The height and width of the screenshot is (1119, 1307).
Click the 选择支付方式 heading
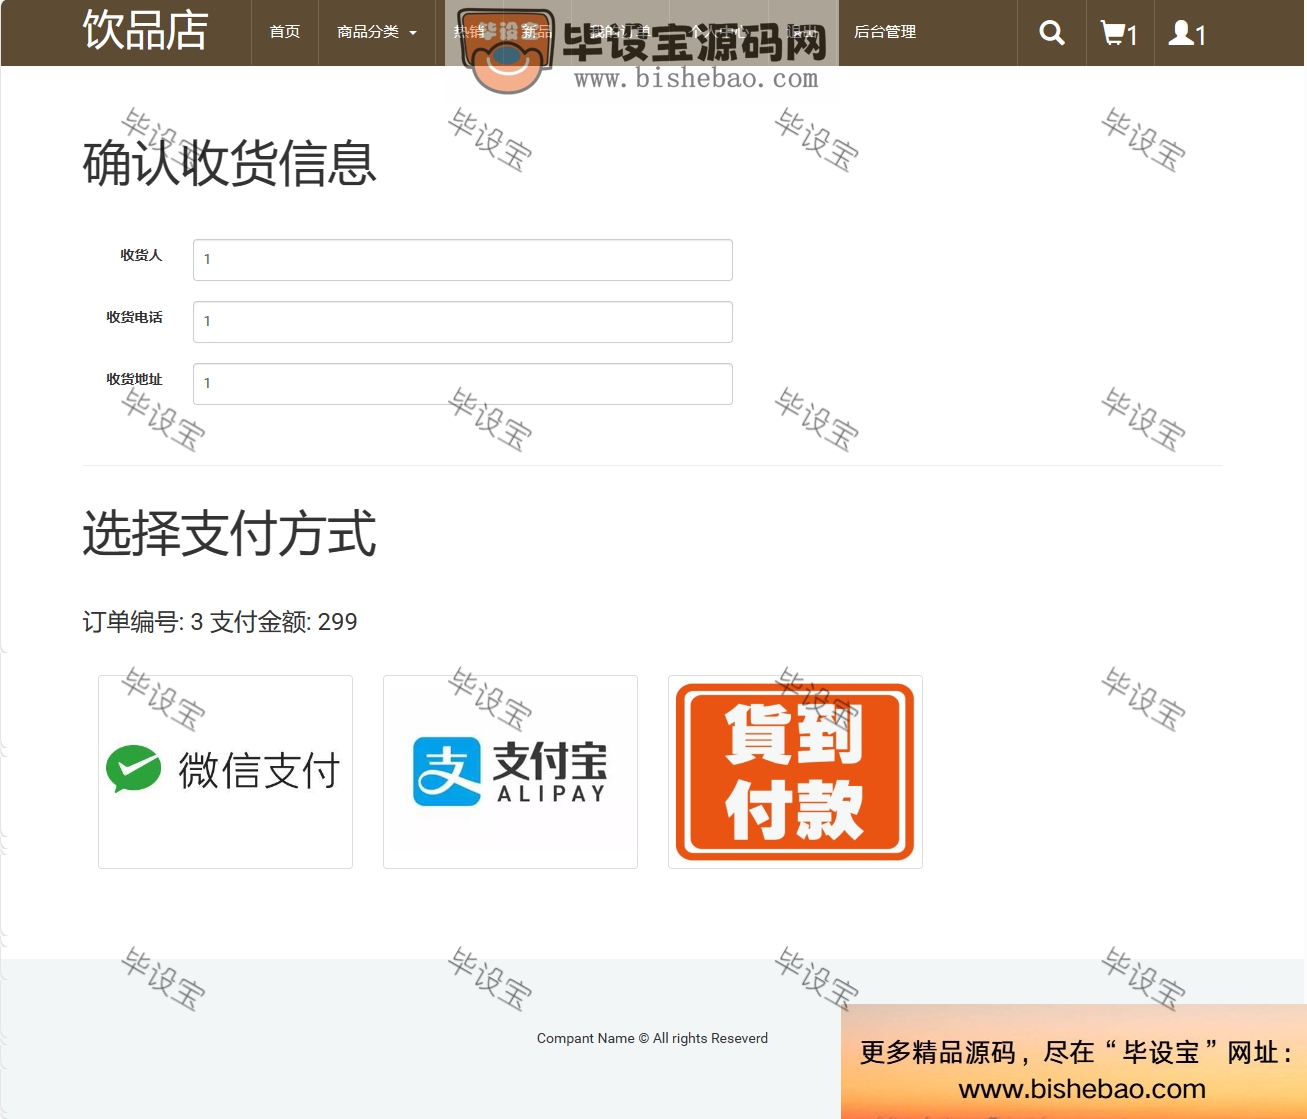coord(229,533)
